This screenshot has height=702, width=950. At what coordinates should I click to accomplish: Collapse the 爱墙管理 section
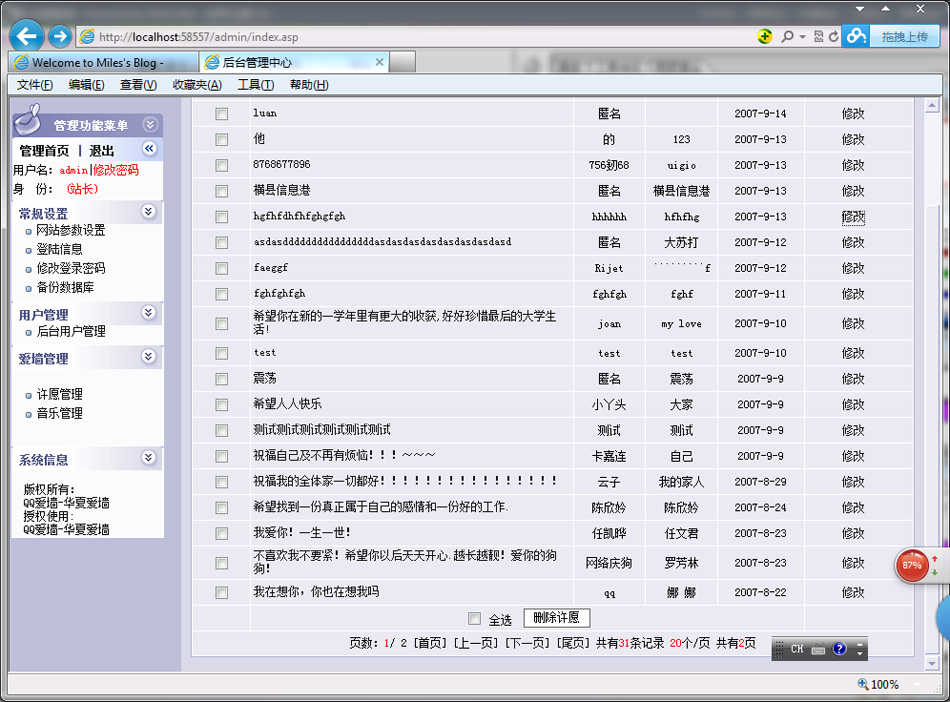click(148, 357)
